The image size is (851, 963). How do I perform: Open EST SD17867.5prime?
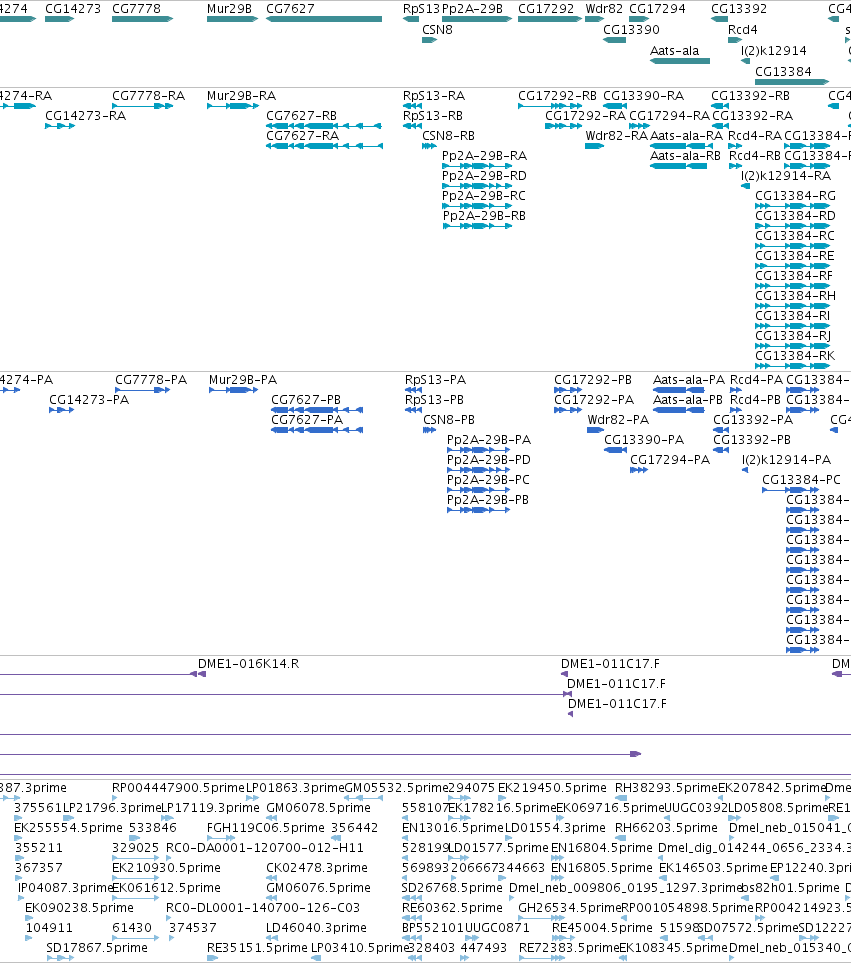click(x=97, y=948)
